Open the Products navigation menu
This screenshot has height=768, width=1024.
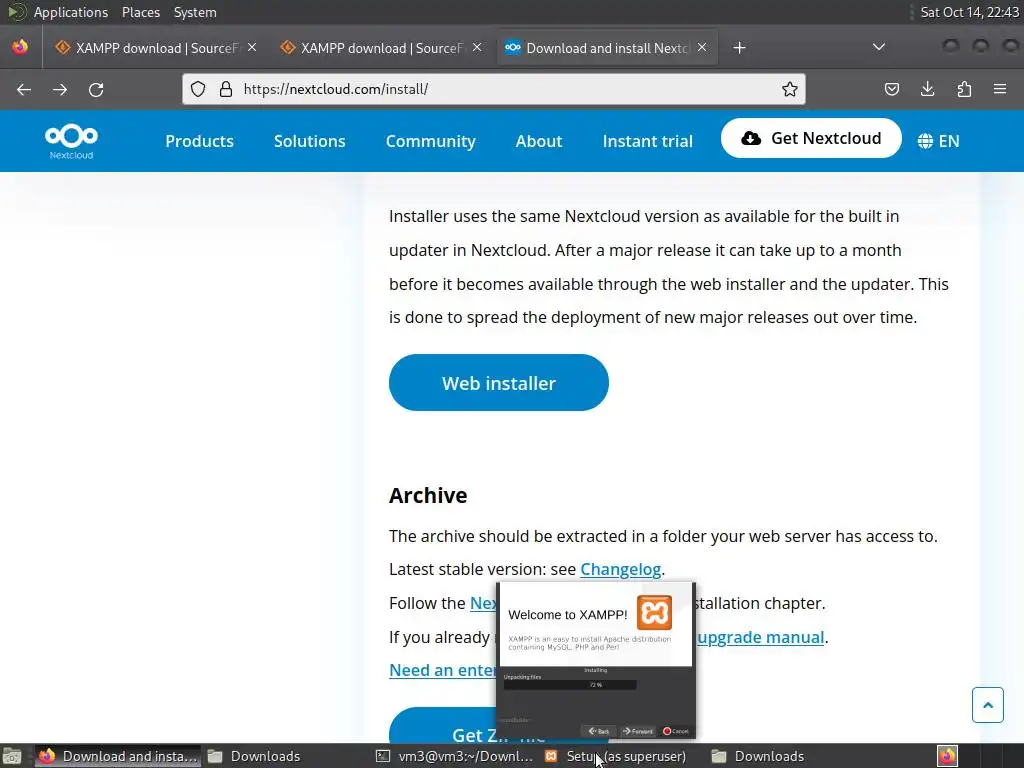199,141
